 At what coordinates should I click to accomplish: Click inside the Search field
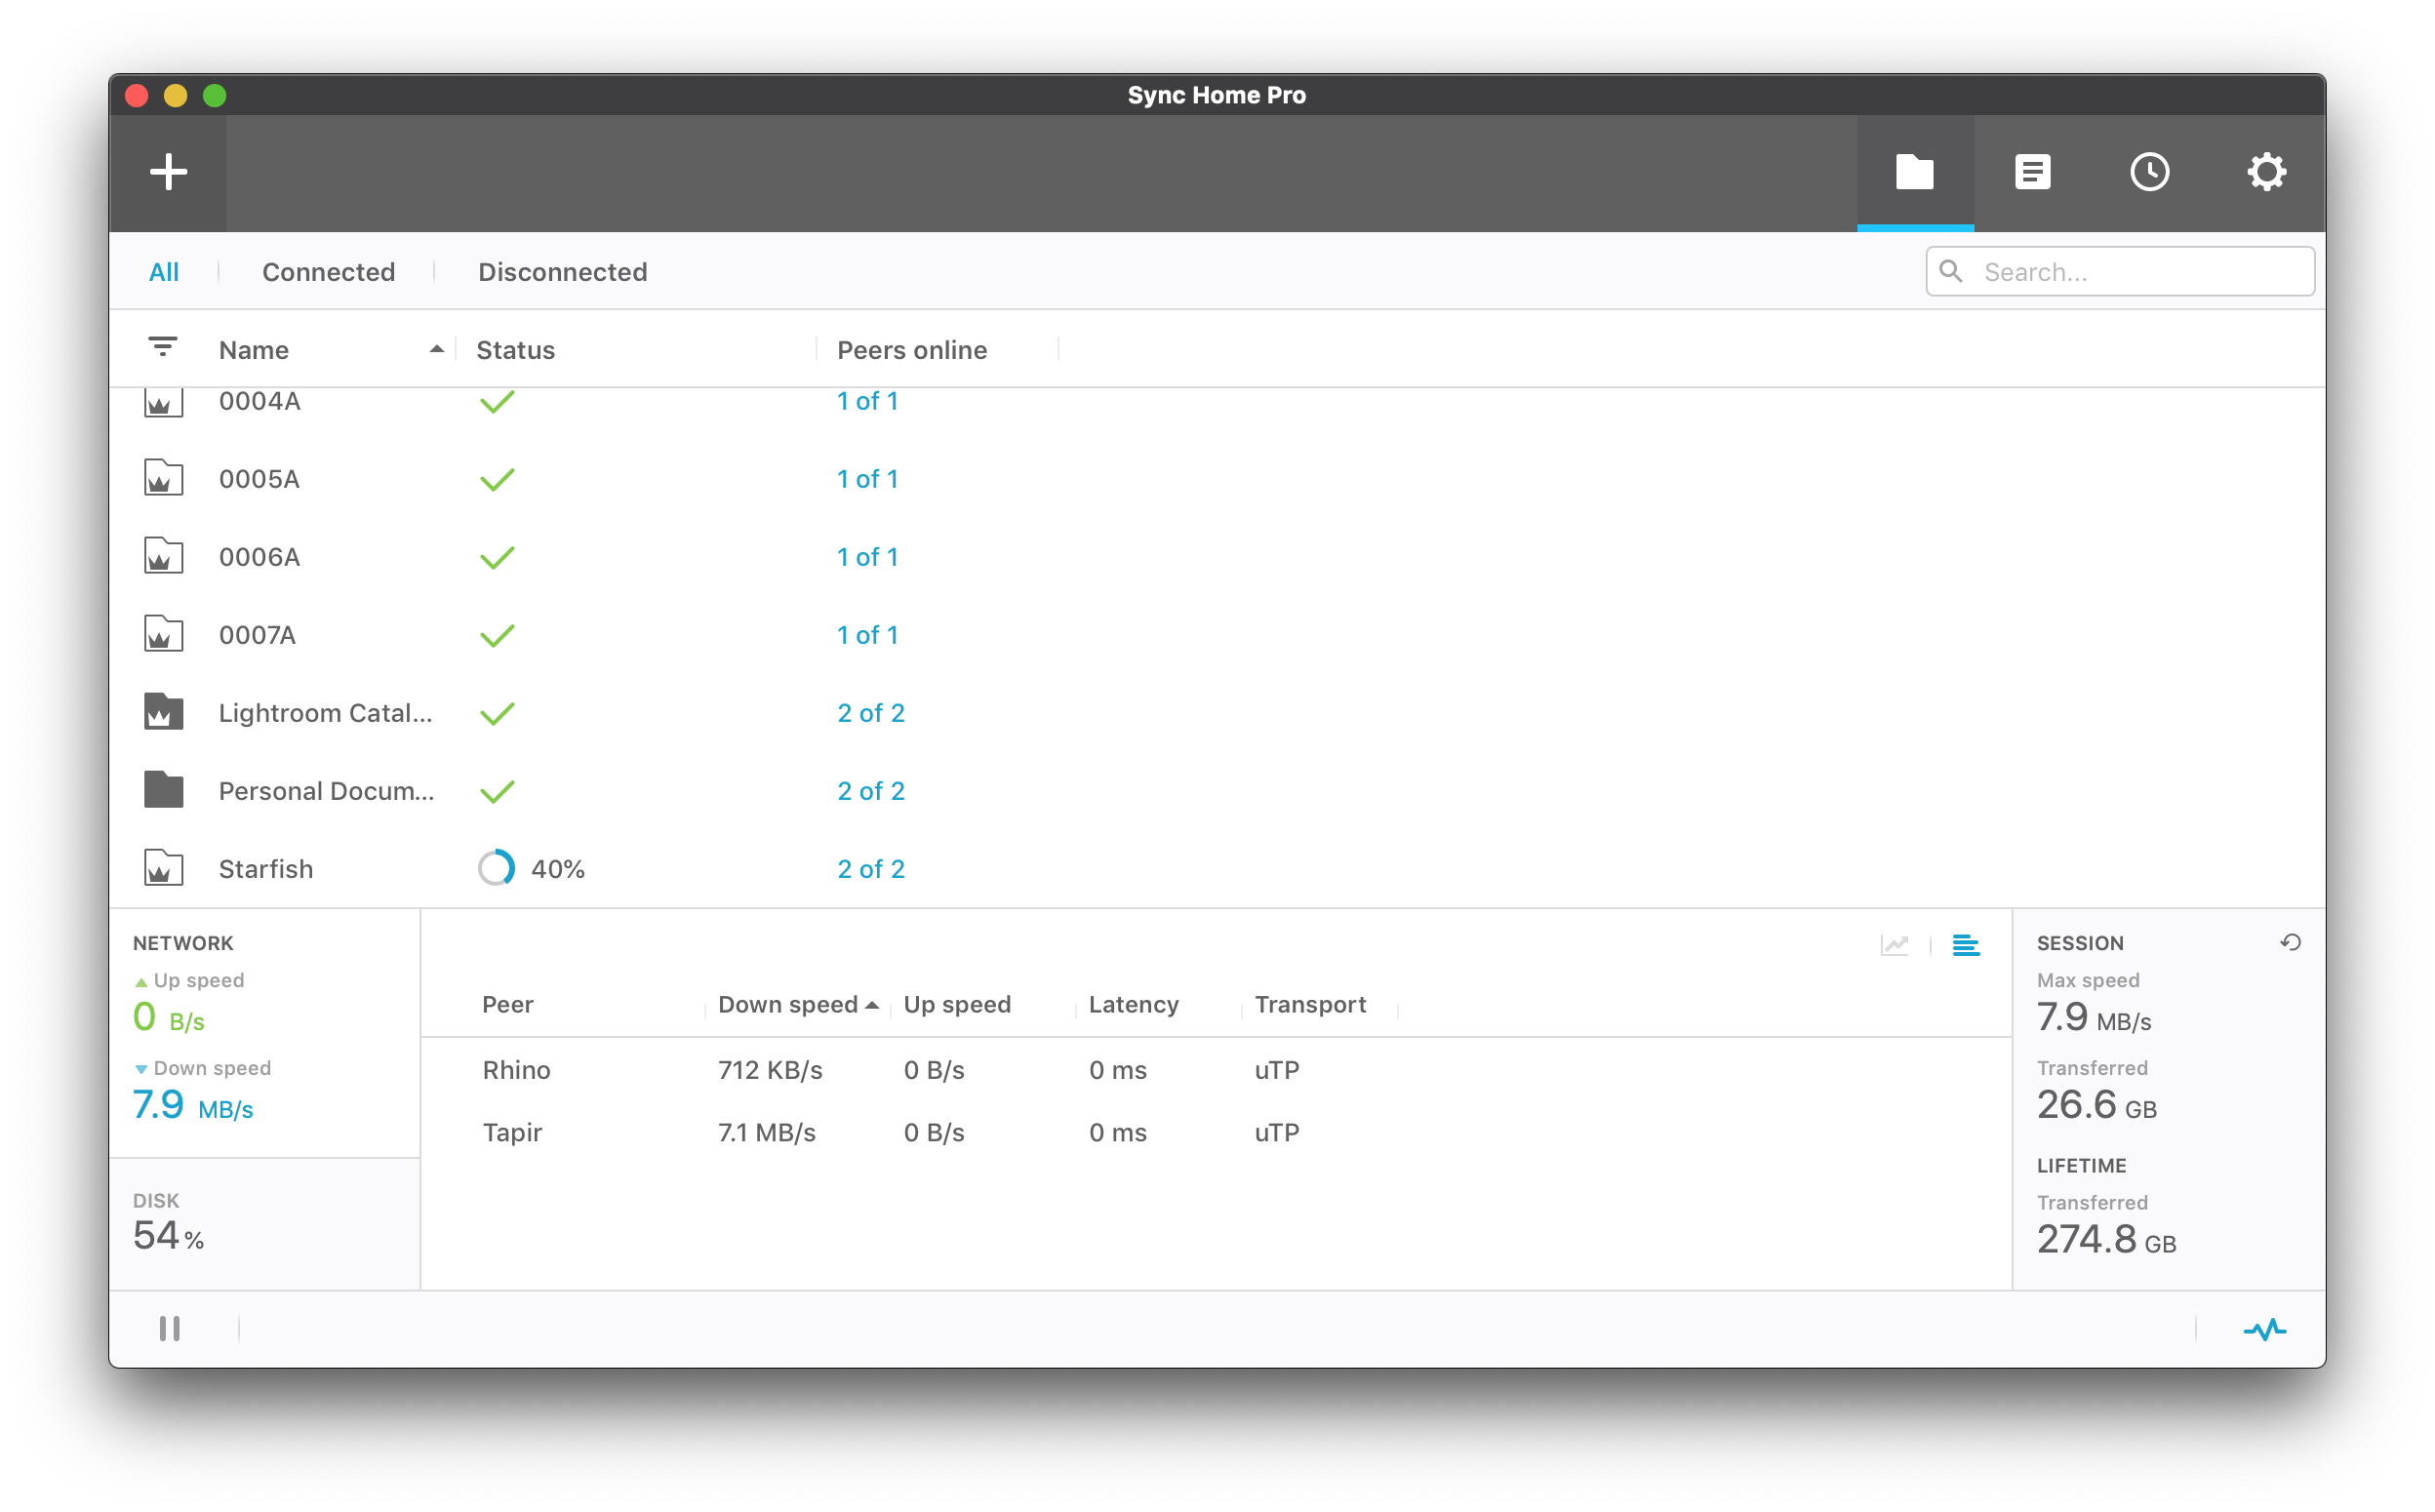click(2120, 272)
